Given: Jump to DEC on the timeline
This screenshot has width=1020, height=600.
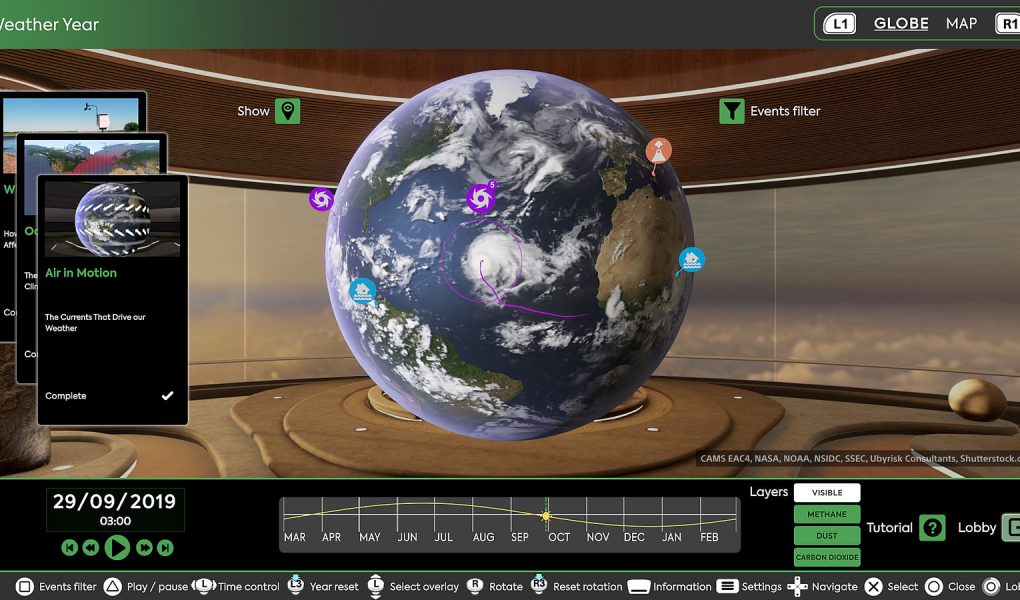Looking at the screenshot, I should click(x=634, y=537).
